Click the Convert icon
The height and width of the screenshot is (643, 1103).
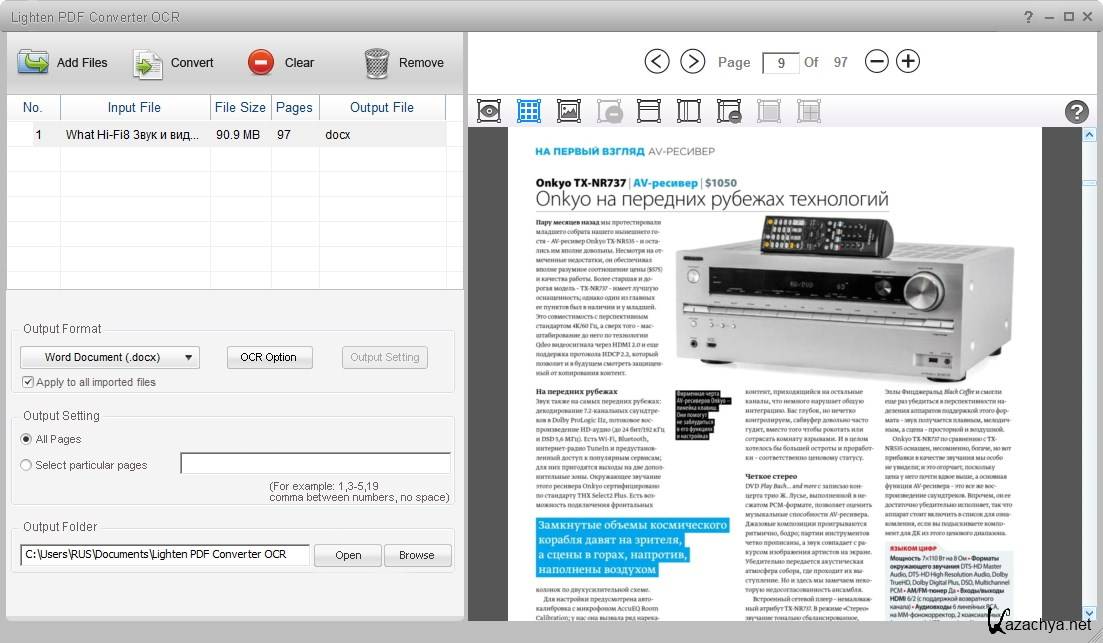pyautogui.click(x=148, y=63)
